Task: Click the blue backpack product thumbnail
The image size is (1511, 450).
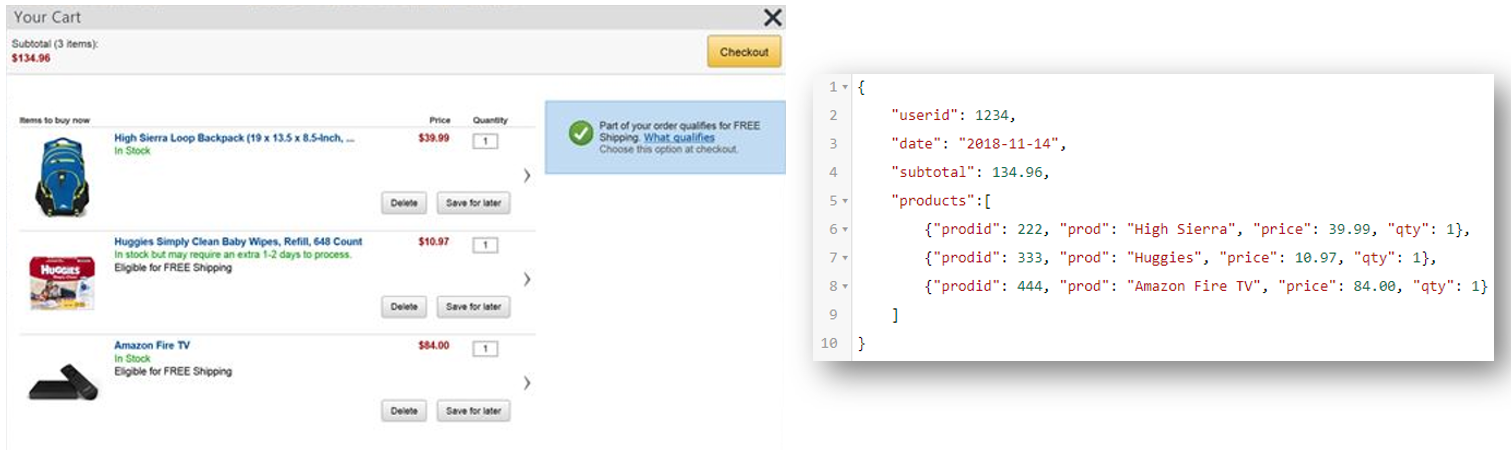Action: (x=62, y=178)
